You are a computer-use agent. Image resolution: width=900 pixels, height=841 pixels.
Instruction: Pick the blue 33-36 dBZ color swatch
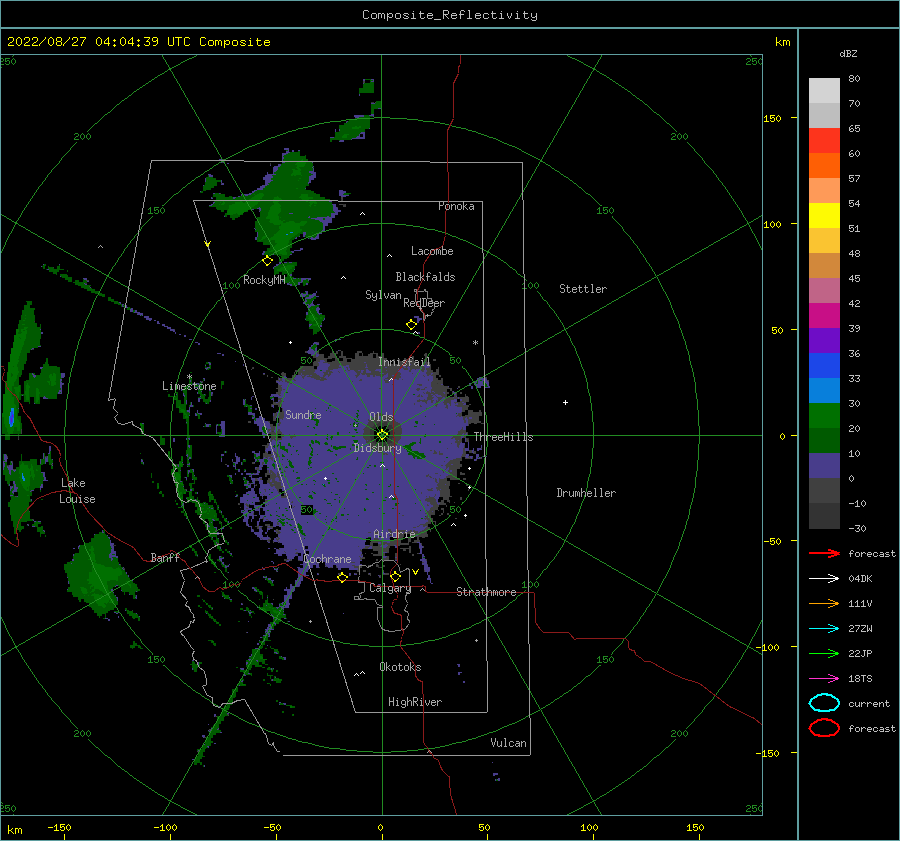pyautogui.click(x=824, y=366)
